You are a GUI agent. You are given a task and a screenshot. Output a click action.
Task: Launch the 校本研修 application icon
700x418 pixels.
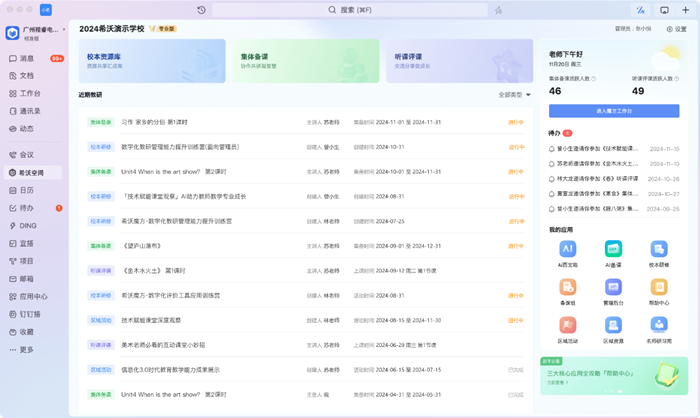659,249
